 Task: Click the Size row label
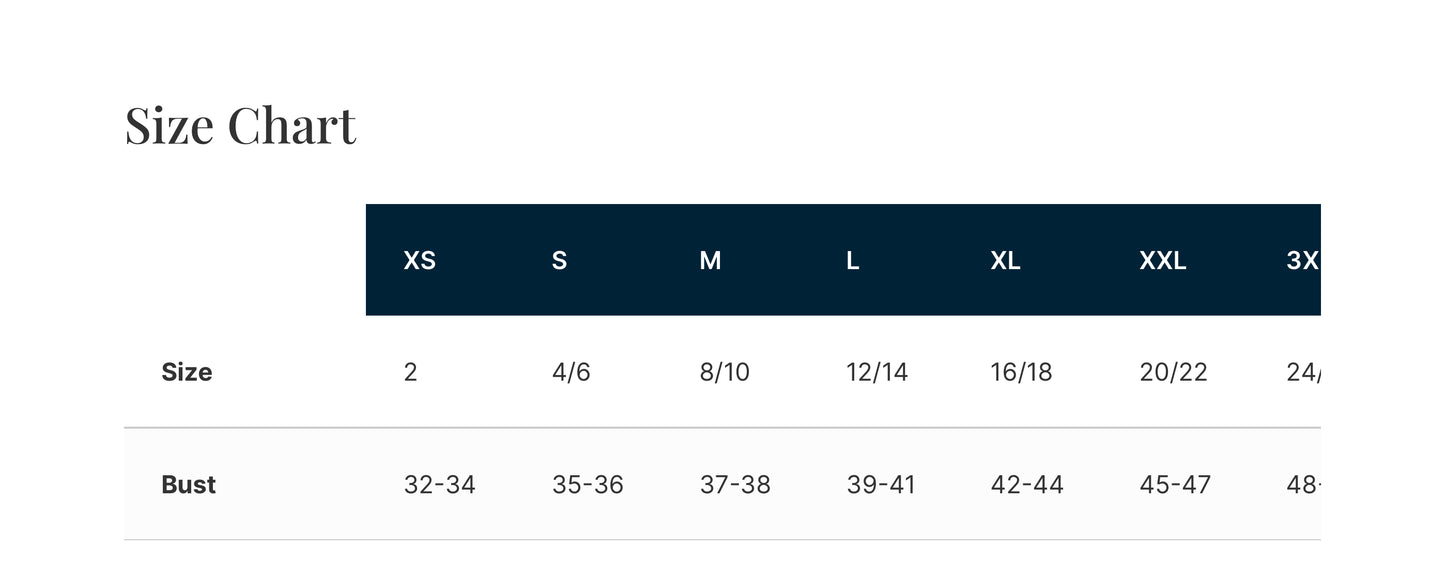pos(187,372)
